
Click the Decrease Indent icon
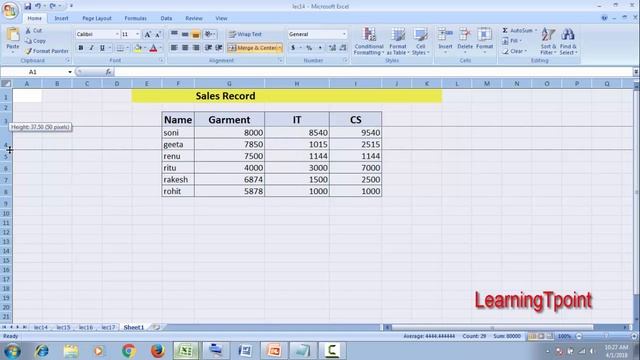point(209,48)
